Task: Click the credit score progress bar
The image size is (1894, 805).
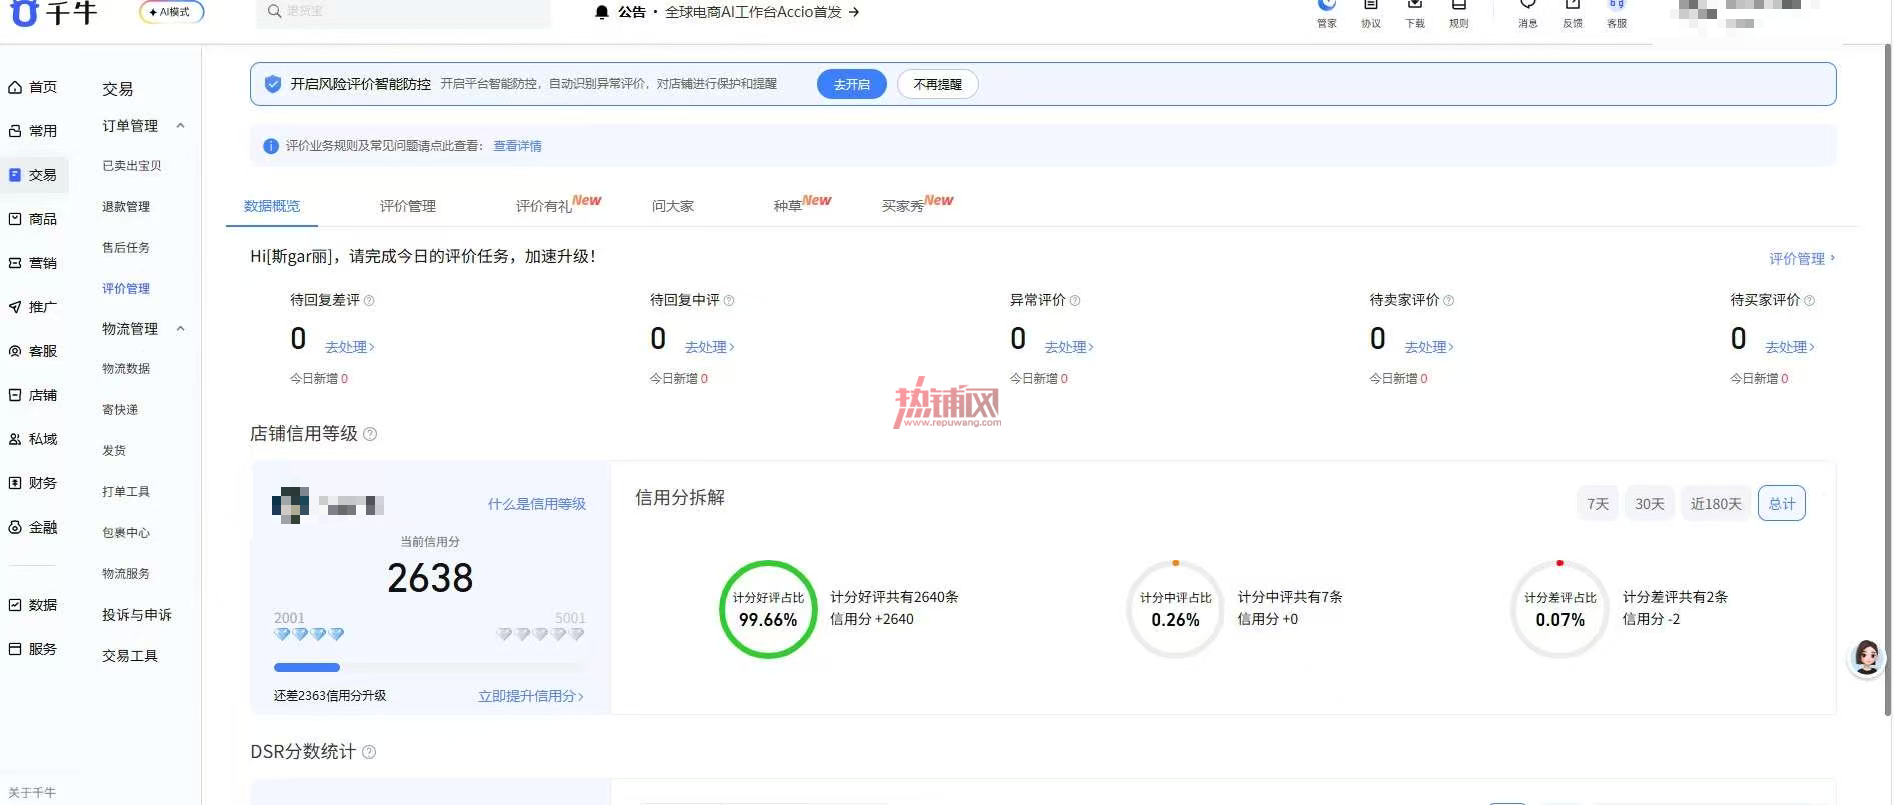Action: (429, 667)
